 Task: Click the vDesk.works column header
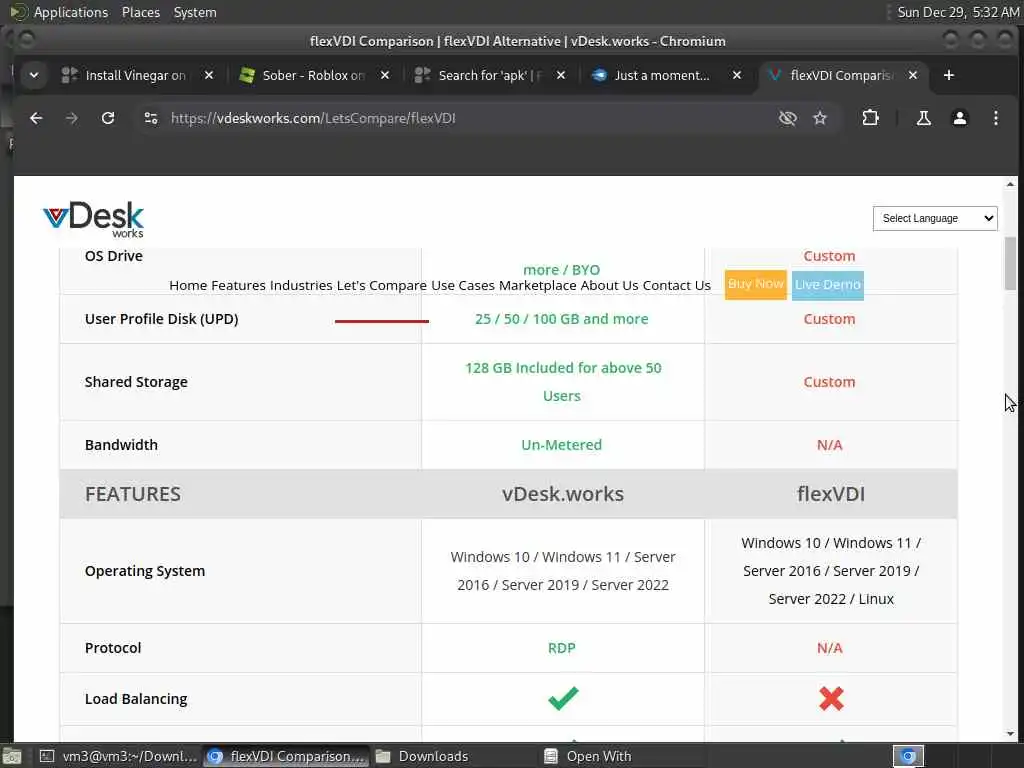tap(563, 494)
